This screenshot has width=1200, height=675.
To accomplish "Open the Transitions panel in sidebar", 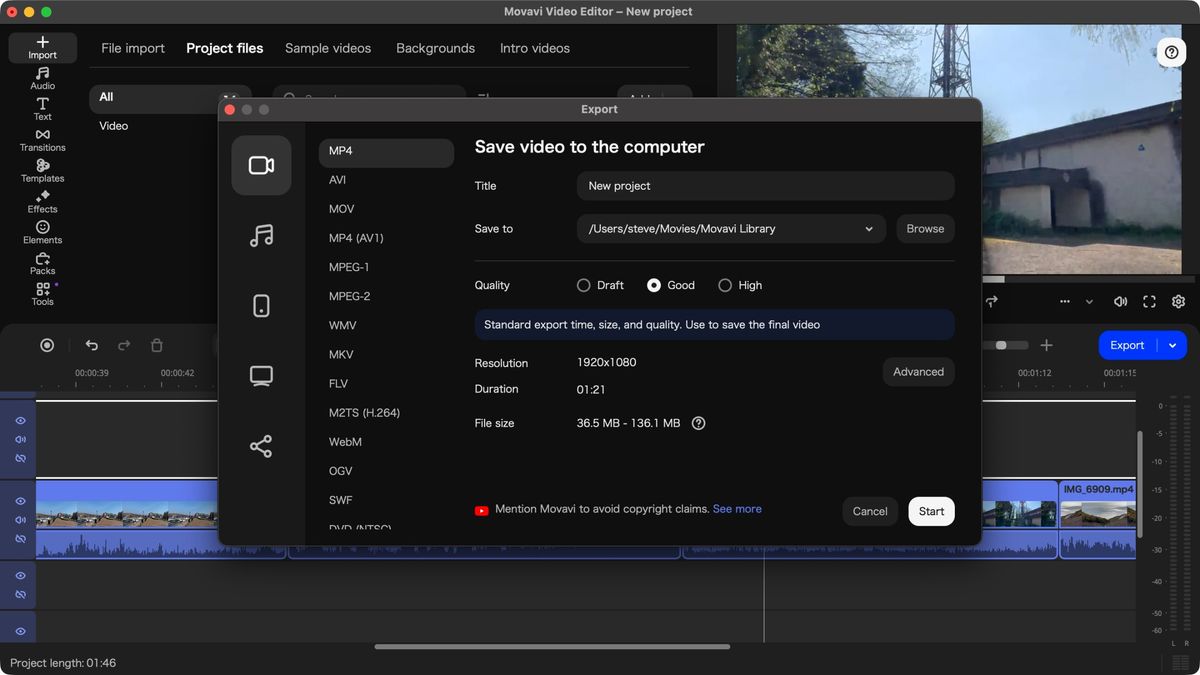I will [42, 140].
